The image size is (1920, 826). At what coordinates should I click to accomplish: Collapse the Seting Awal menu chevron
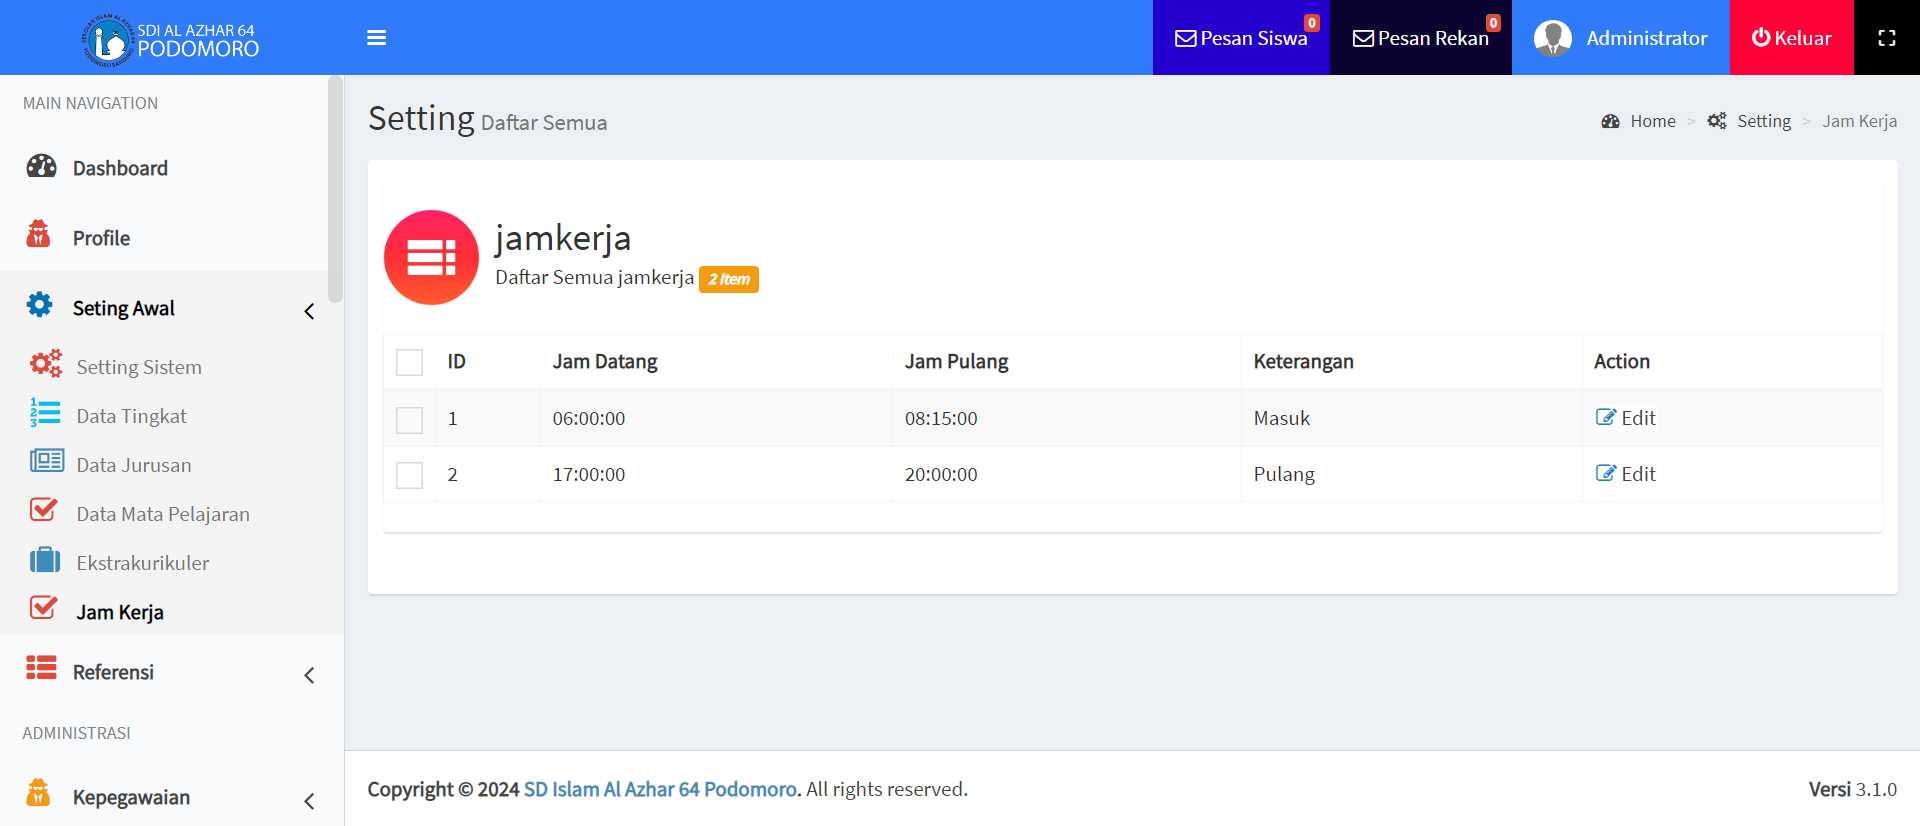tap(309, 311)
